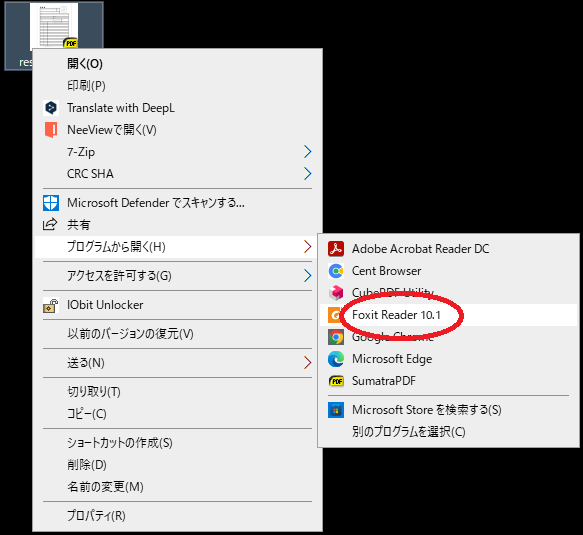Screen dimensions: 583x535
Task: Open プログラムから開く(H) entry
Action: click(x=116, y=246)
